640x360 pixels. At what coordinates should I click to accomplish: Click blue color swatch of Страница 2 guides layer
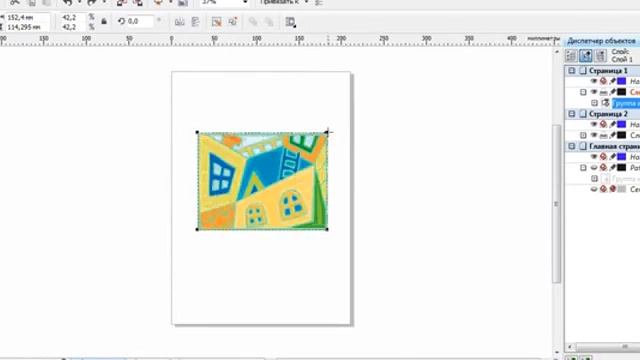tap(622, 124)
